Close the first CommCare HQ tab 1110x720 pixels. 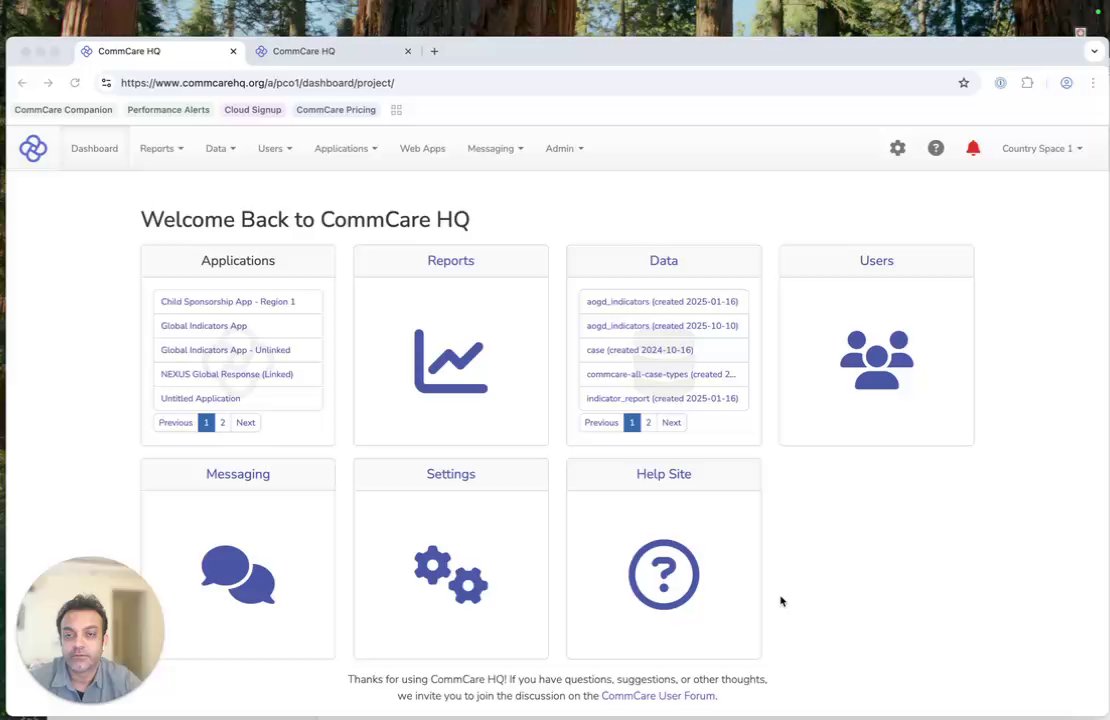[233, 51]
